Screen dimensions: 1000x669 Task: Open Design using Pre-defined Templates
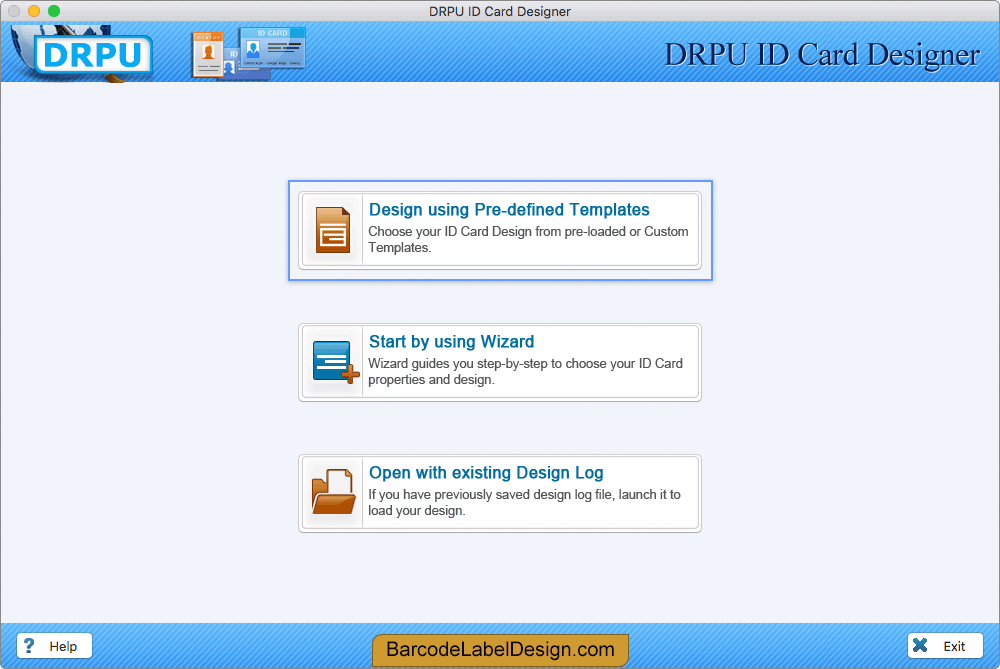click(500, 230)
